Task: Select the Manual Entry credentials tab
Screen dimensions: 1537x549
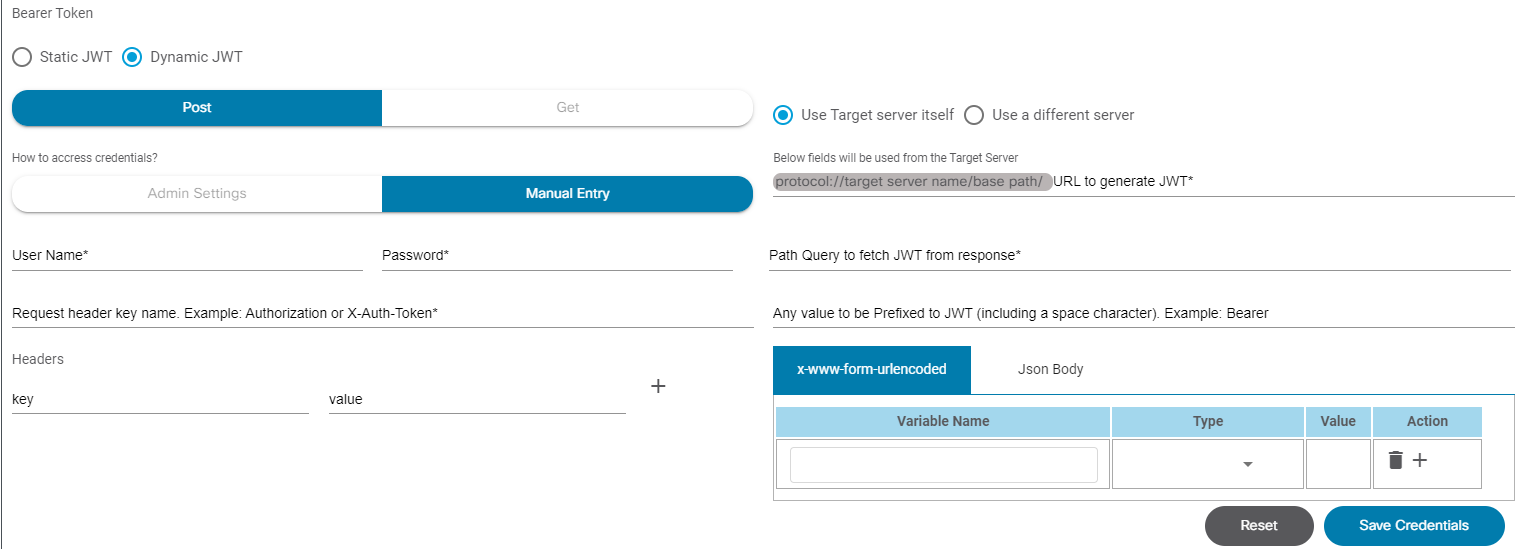Action: click(567, 194)
